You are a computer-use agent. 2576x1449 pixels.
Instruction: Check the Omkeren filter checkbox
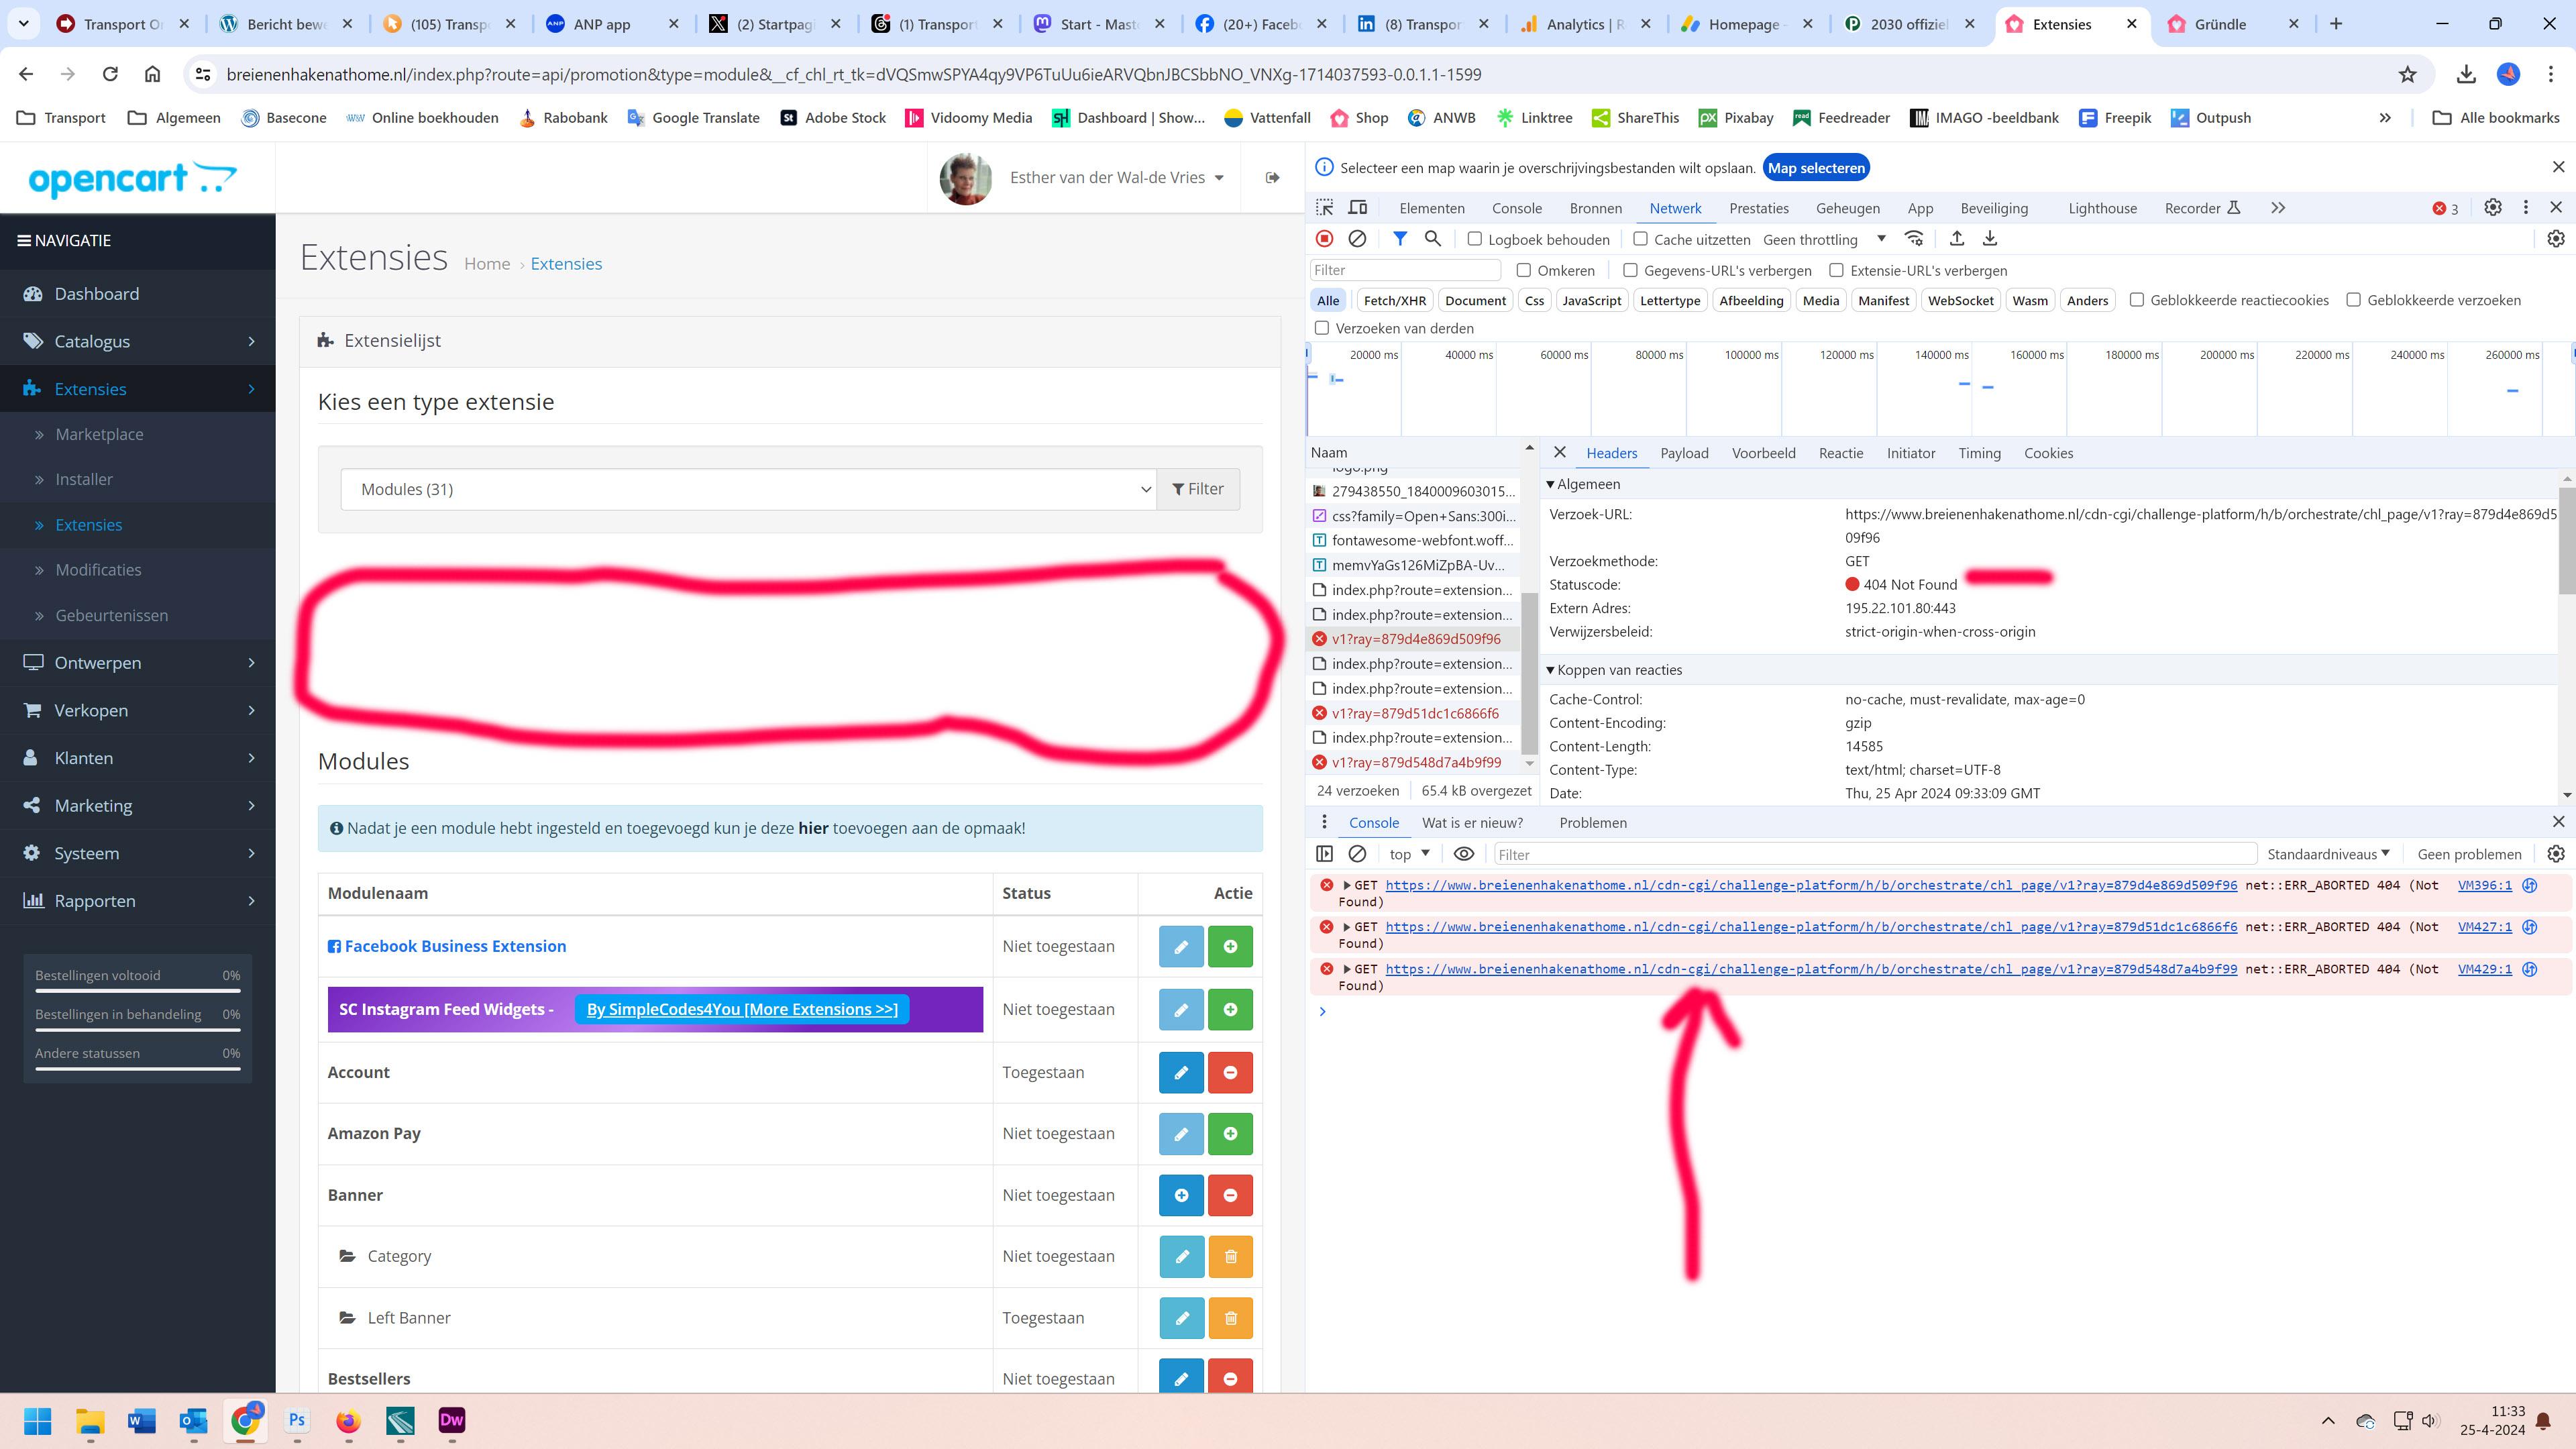1523,270
